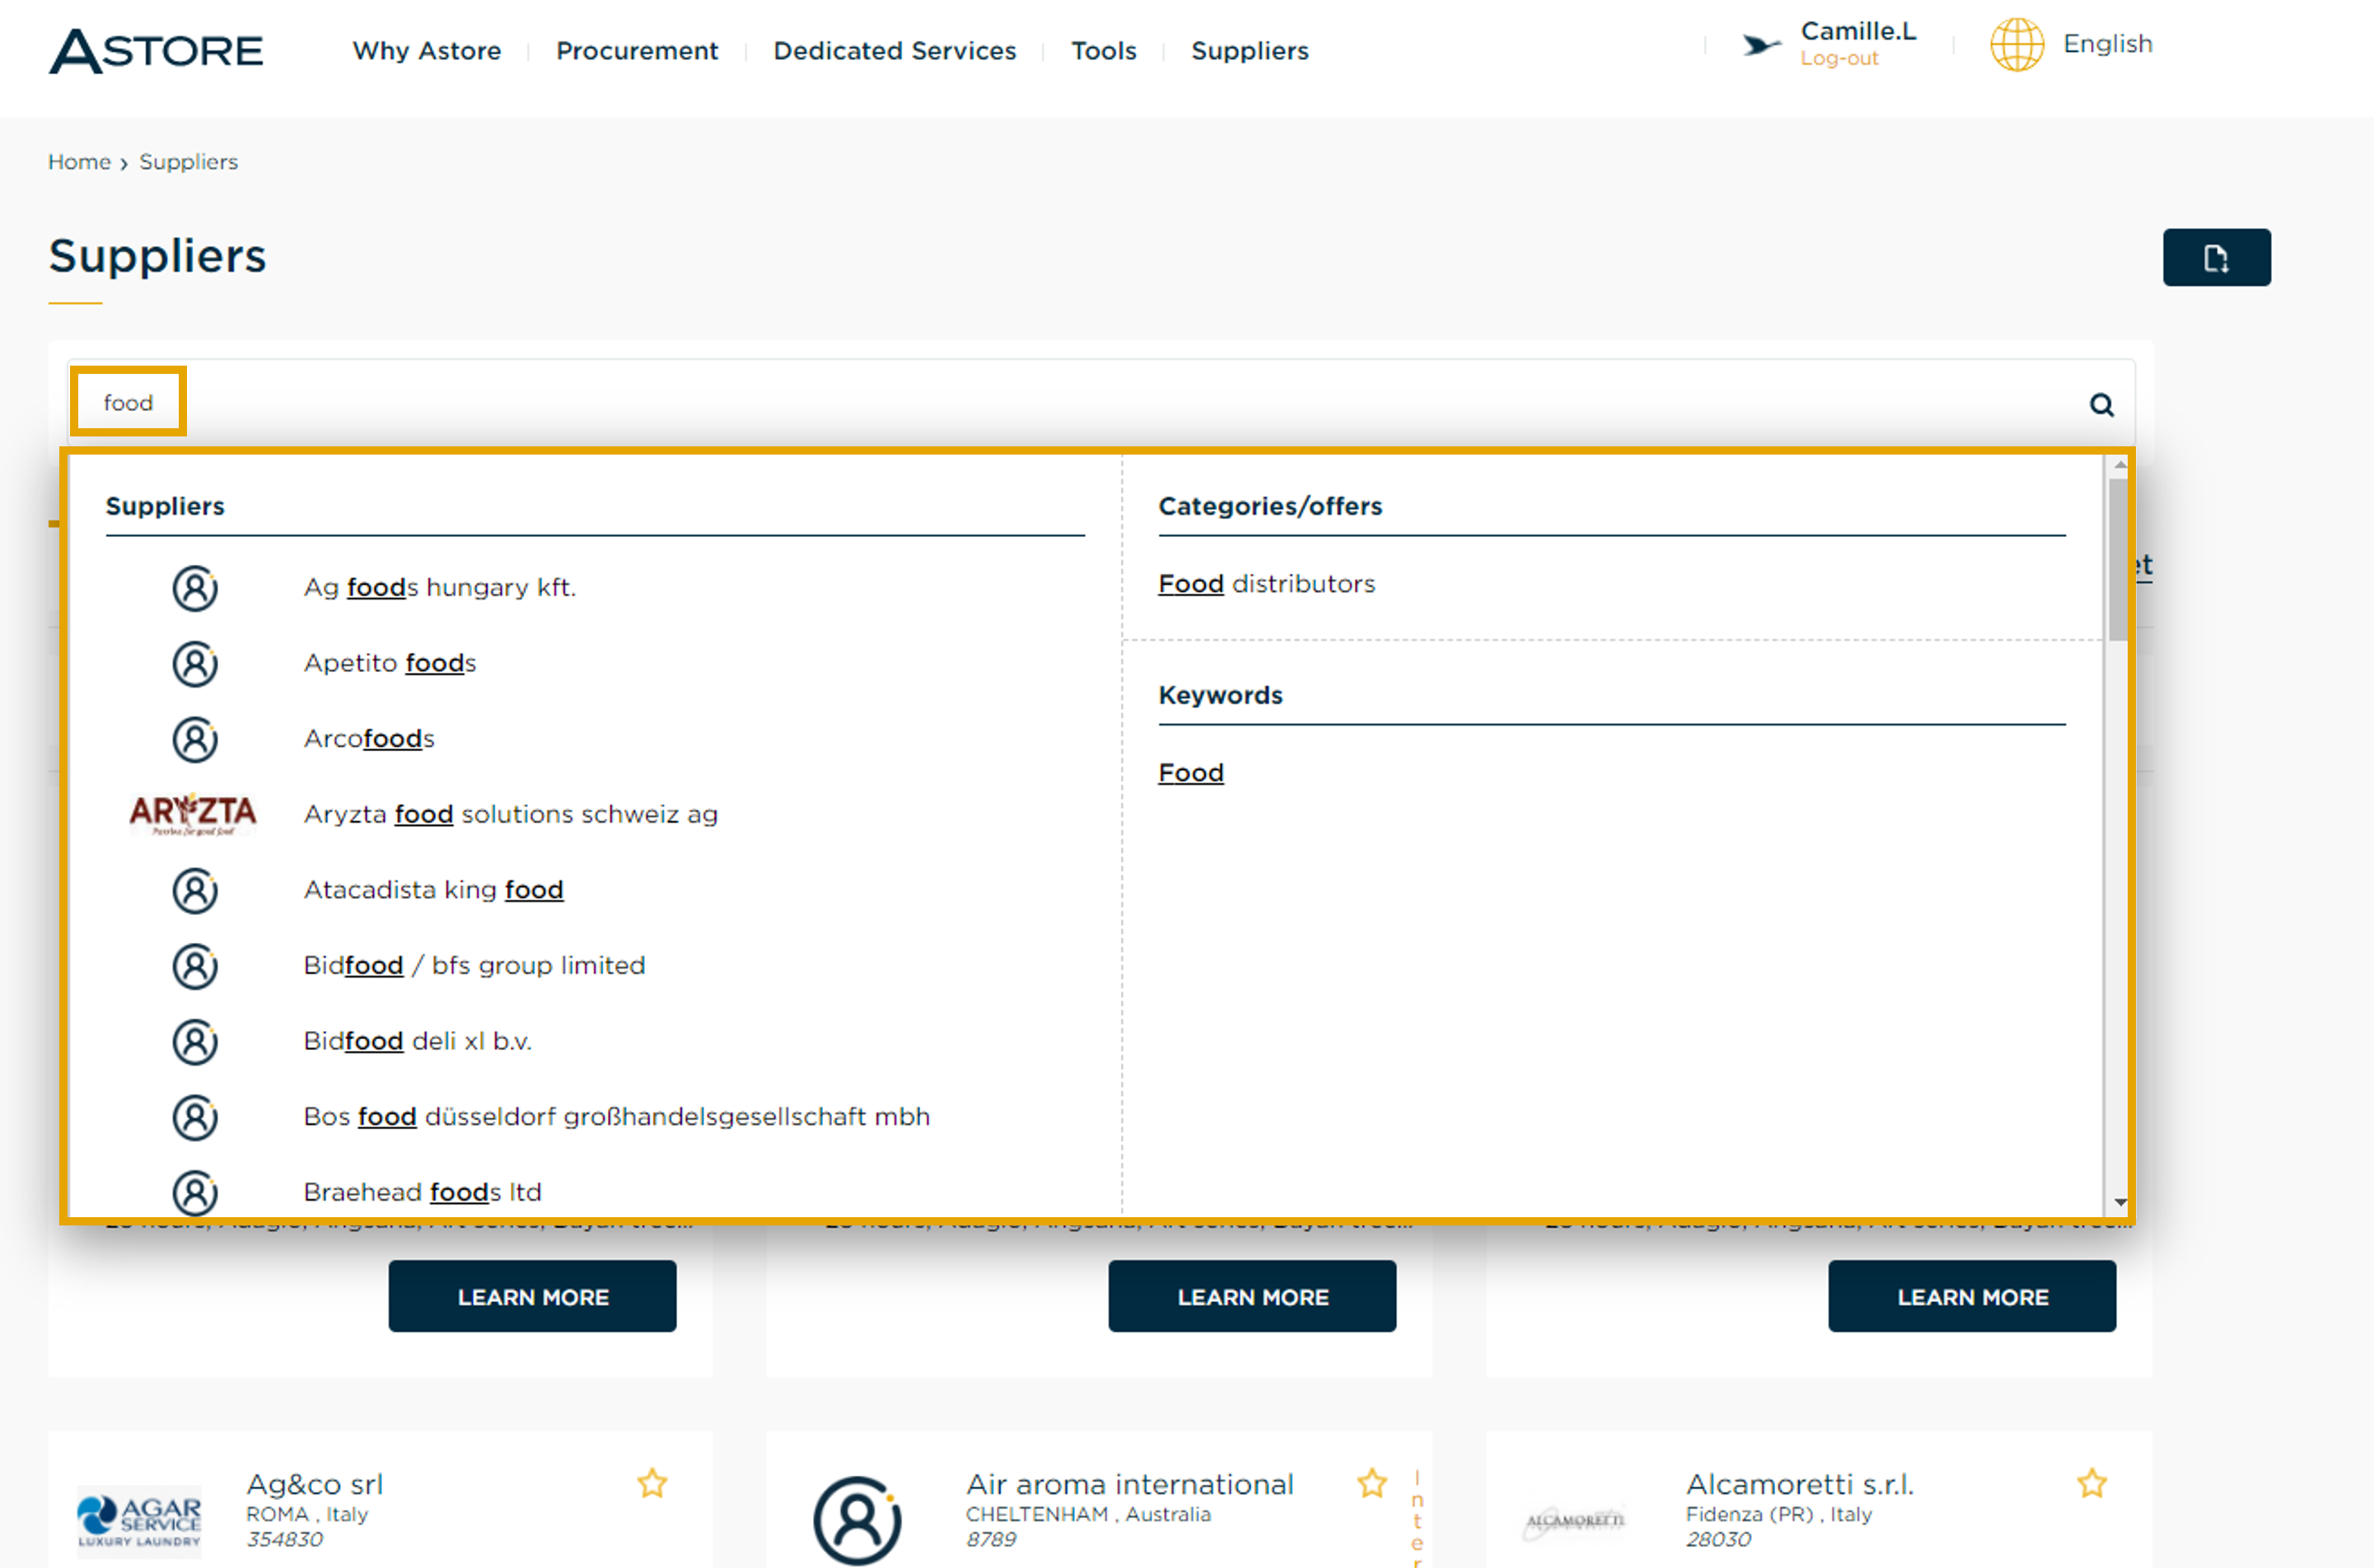The height and width of the screenshot is (1568, 2374).
Task: Go to Home breadcrumb
Action: pos(79,162)
